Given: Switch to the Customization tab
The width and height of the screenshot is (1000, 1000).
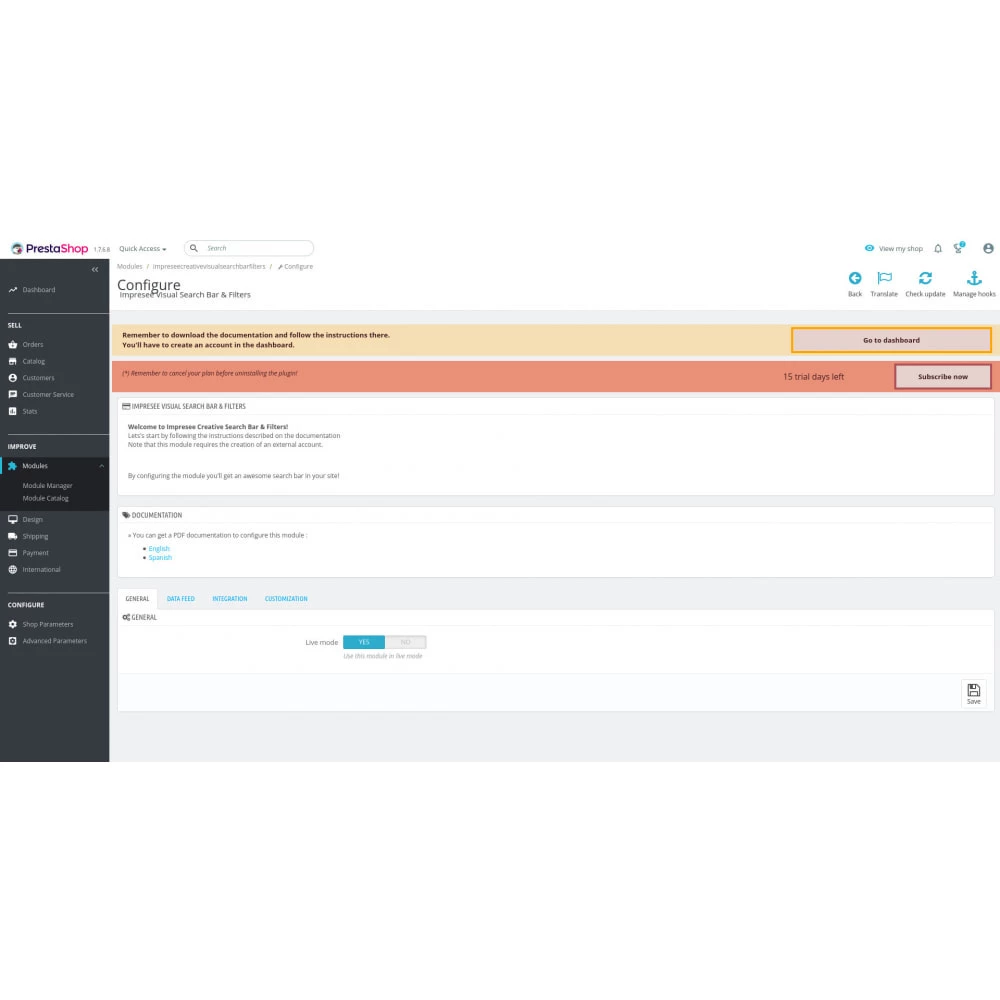Looking at the screenshot, I should tap(286, 599).
